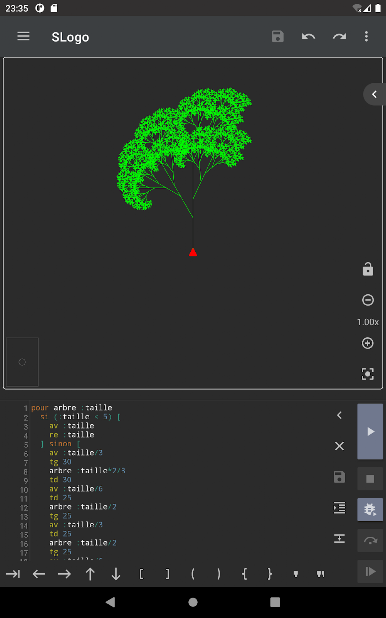This screenshot has height=618, width=386.
Task: Insert a closing parenthesis
Action: (218, 574)
